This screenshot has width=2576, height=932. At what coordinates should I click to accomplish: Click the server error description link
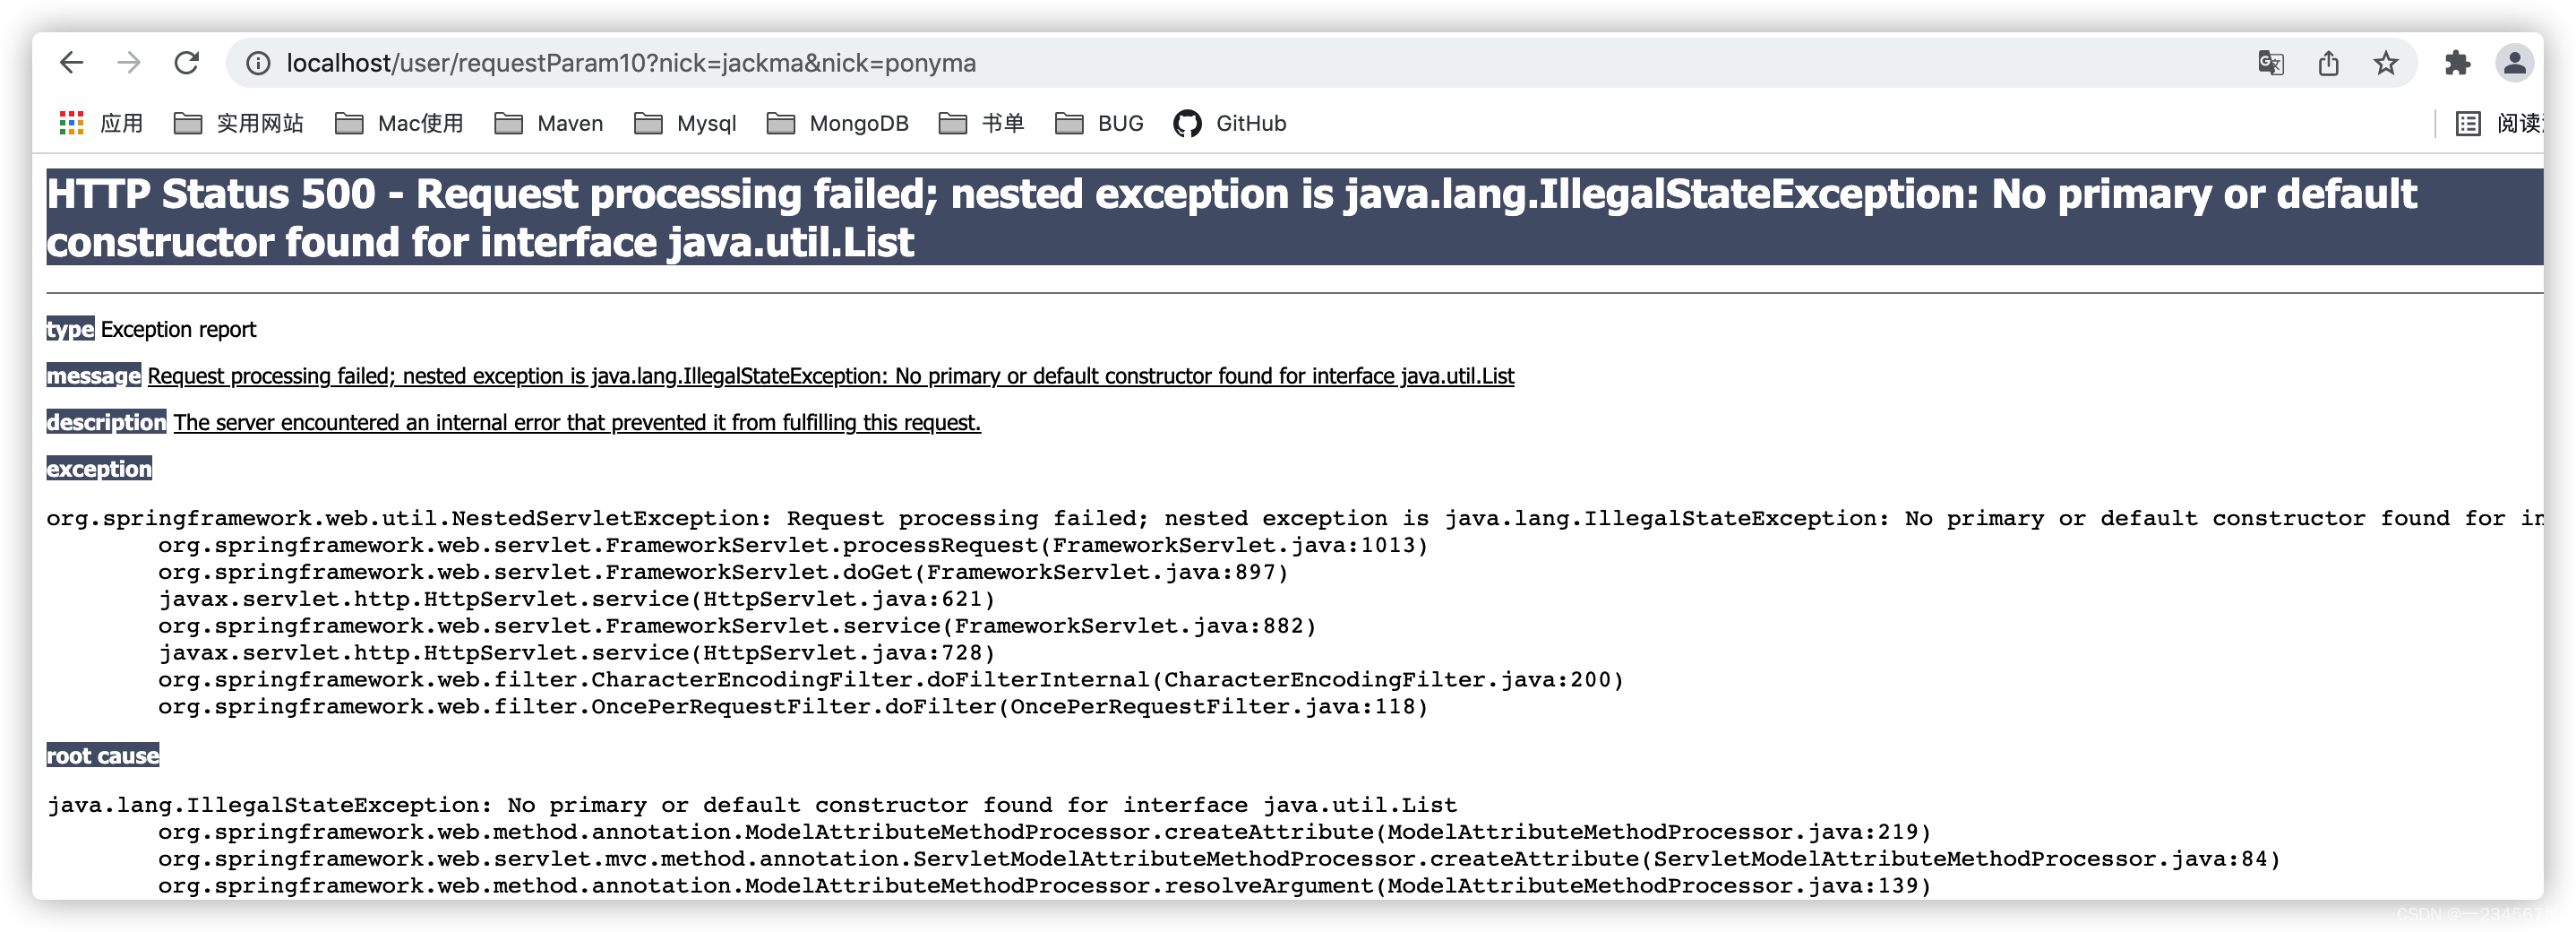tap(577, 422)
